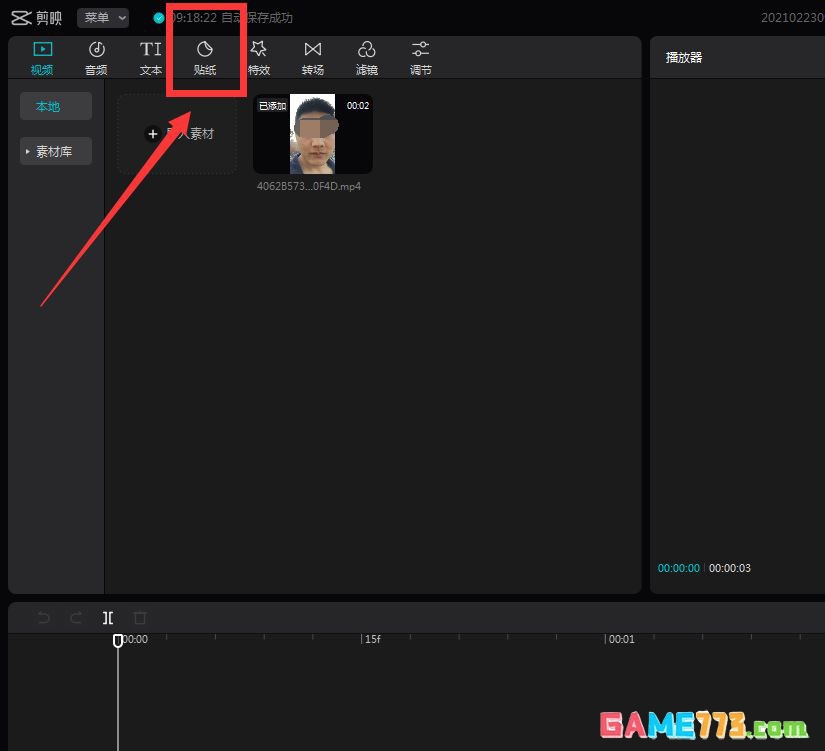Screen dimensions: 825x751
Task: Open the 转场 (Transitions) panel
Action: [313, 58]
